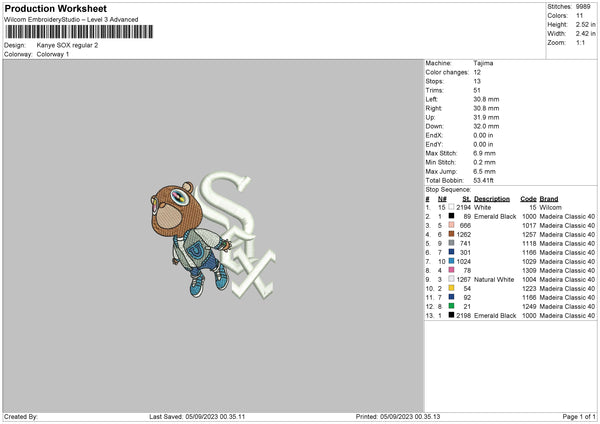The width and height of the screenshot is (600, 424).
Task: Click the bear embroidery design preview
Action: coord(189,238)
